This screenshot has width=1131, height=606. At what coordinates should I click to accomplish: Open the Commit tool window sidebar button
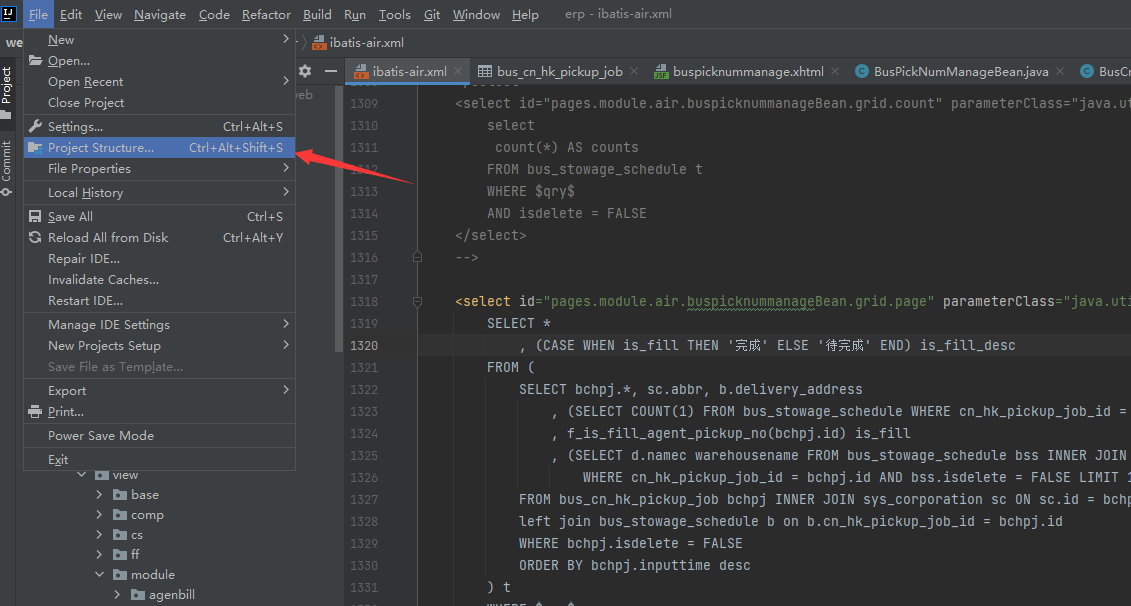6,167
